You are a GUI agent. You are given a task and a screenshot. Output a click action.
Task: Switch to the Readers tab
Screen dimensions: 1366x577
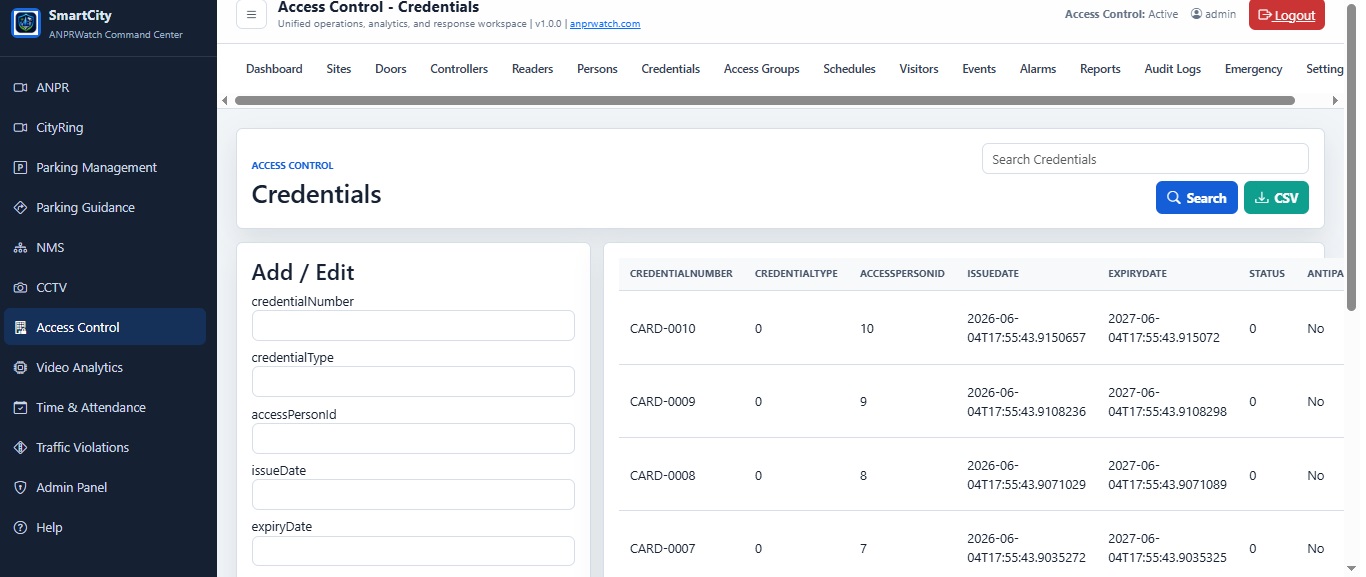click(x=533, y=69)
